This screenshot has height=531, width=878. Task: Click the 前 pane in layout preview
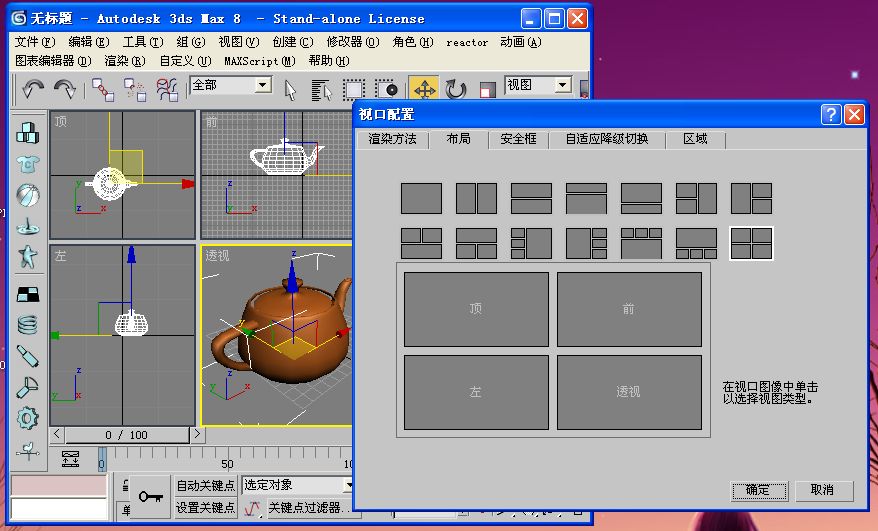tap(629, 309)
